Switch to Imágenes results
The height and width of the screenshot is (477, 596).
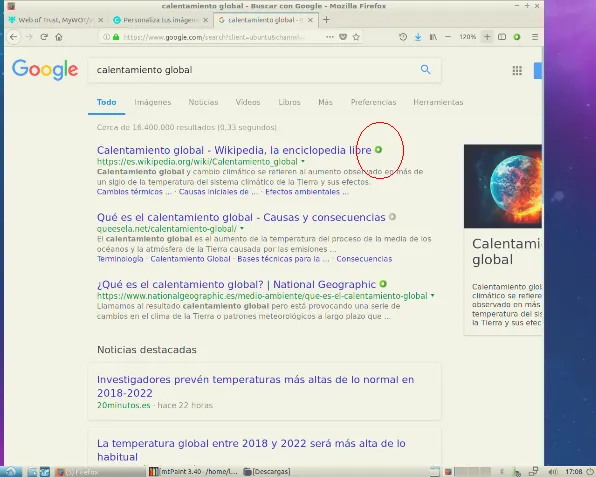(x=152, y=102)
